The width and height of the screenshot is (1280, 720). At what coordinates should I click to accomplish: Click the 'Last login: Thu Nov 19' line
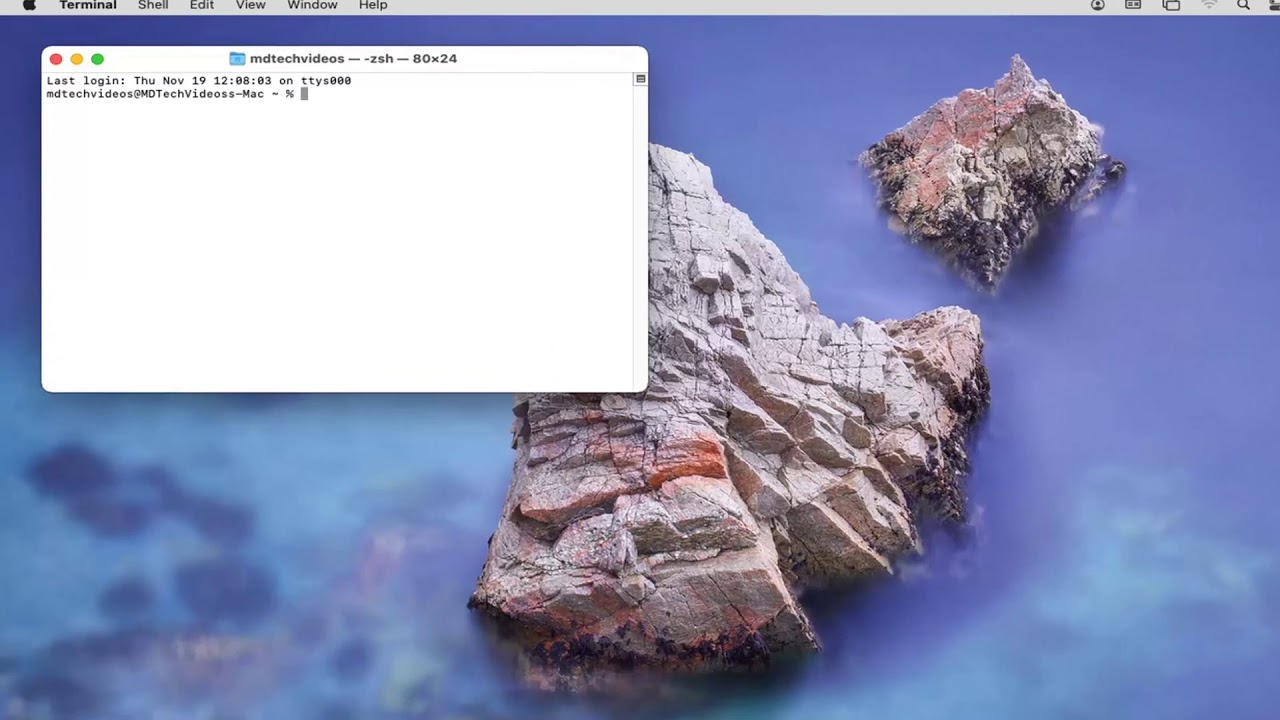click(199, 81)
